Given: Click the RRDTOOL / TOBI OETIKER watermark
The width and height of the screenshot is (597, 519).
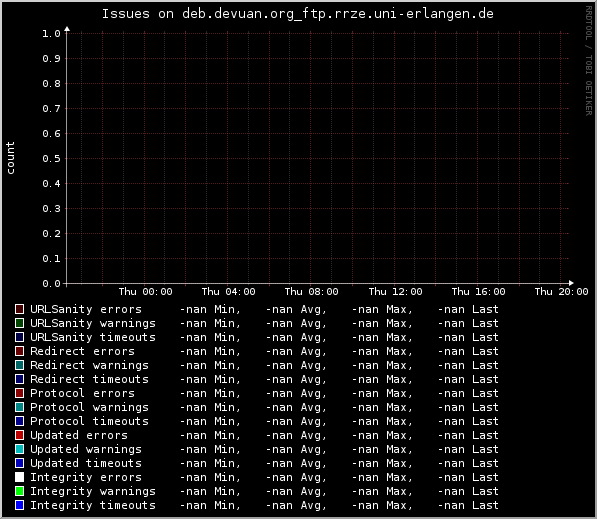Looking at the screenshot, I should [x=589, y=61].
